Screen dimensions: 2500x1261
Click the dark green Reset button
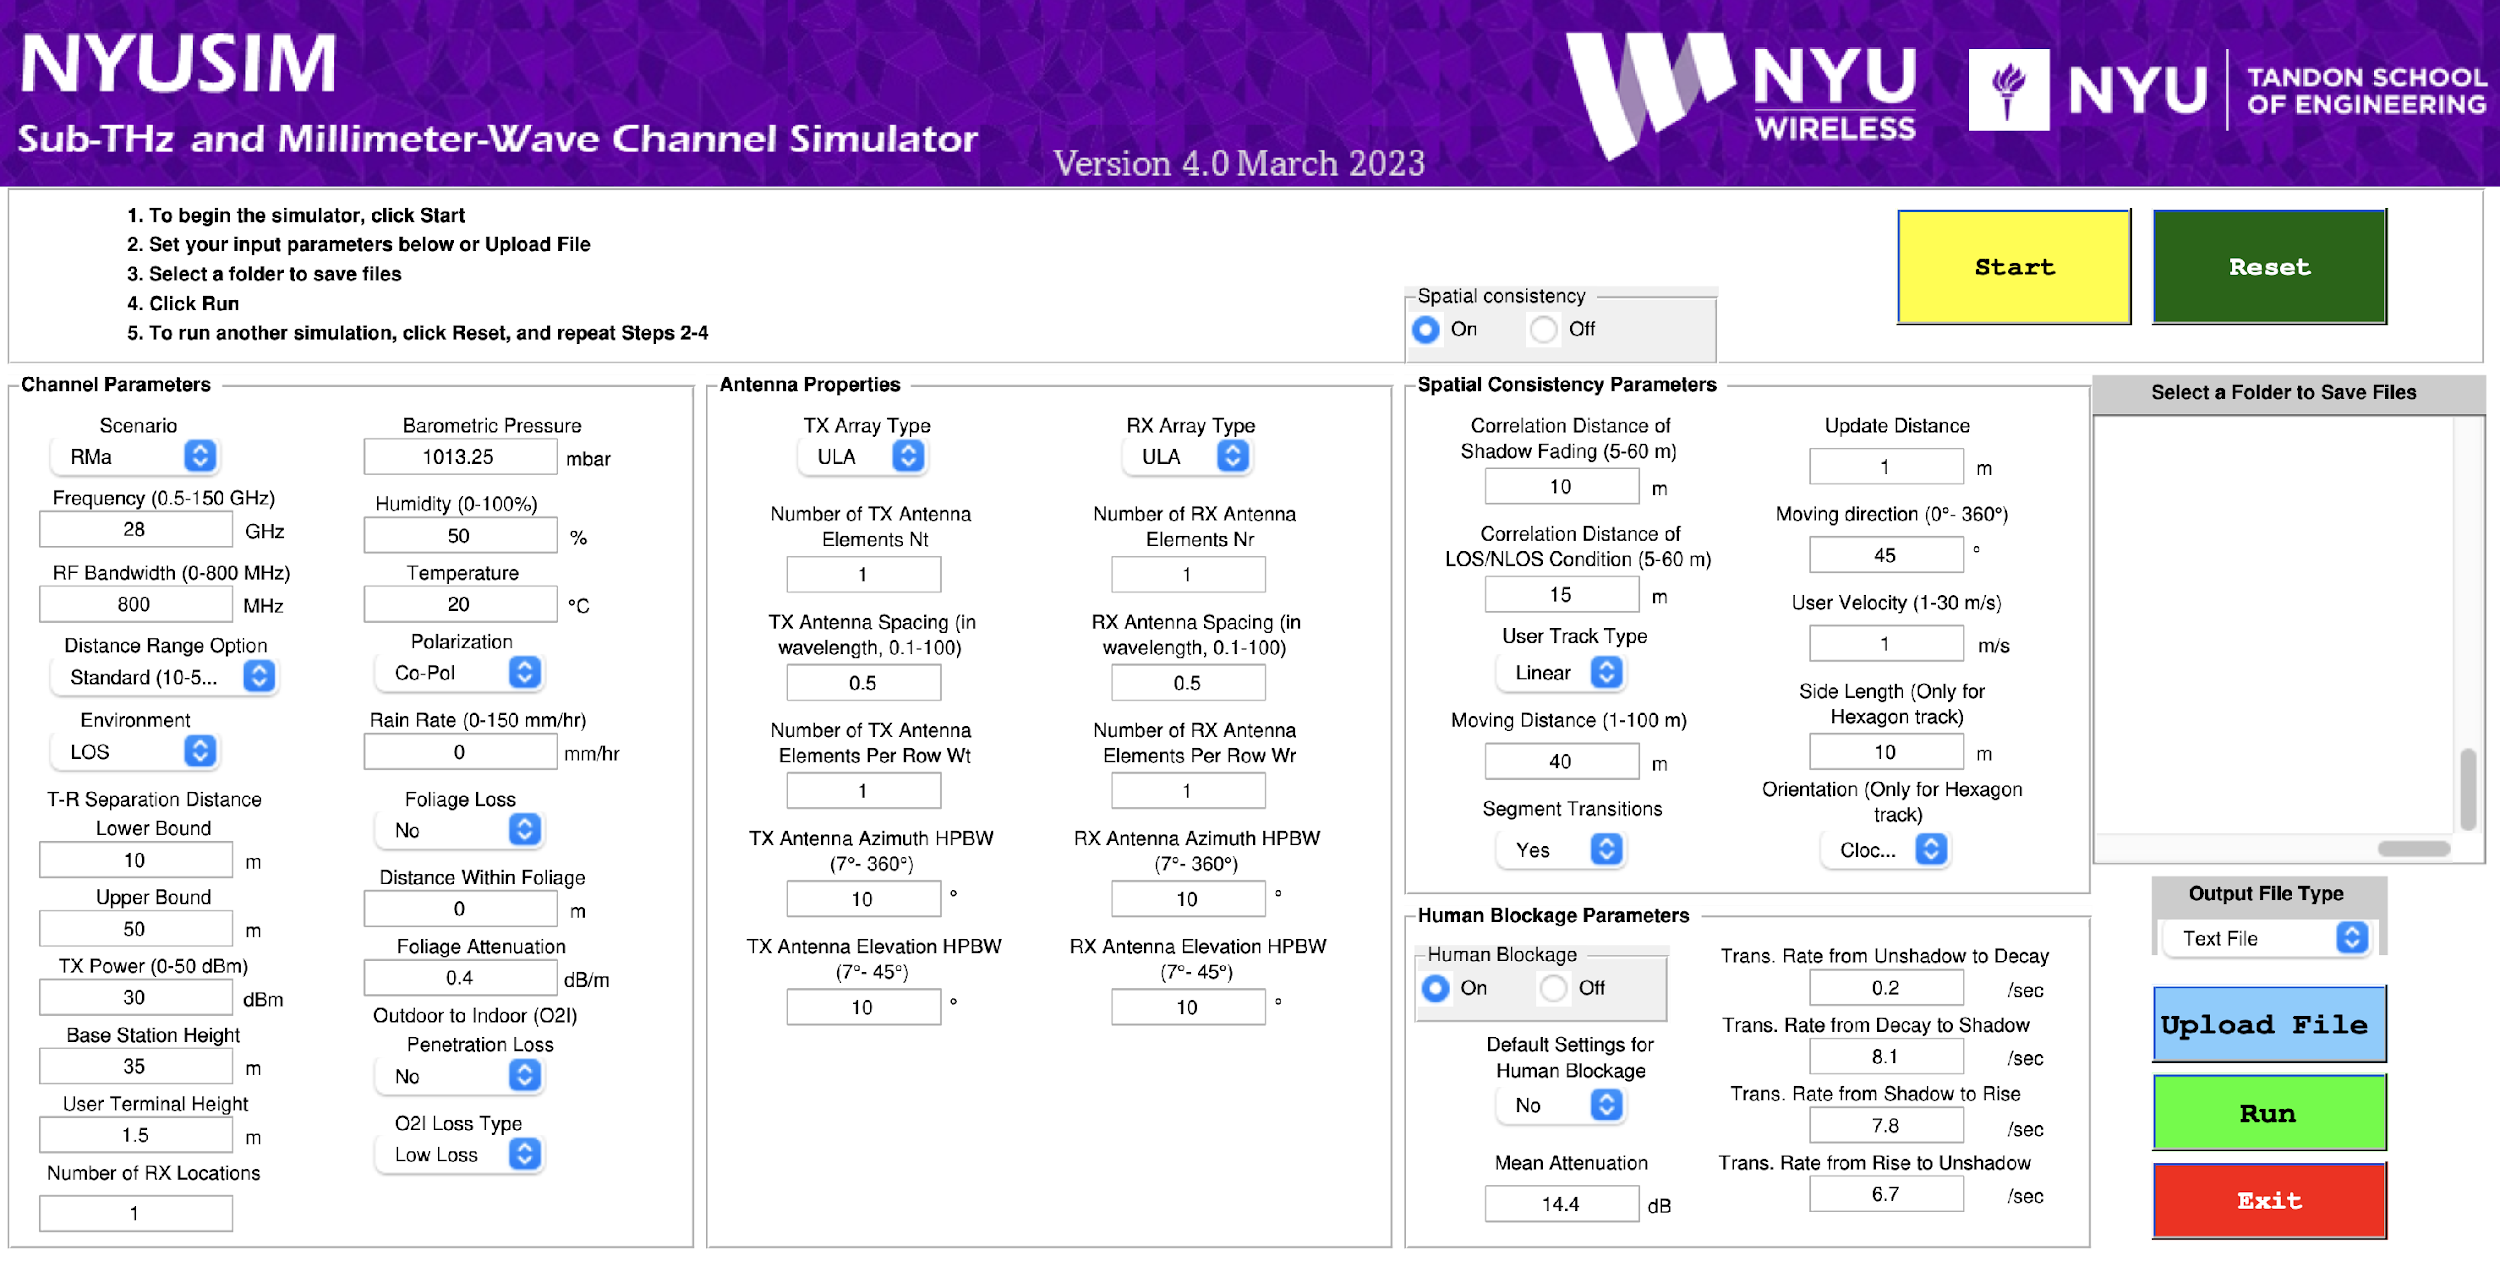(2268, 267)
